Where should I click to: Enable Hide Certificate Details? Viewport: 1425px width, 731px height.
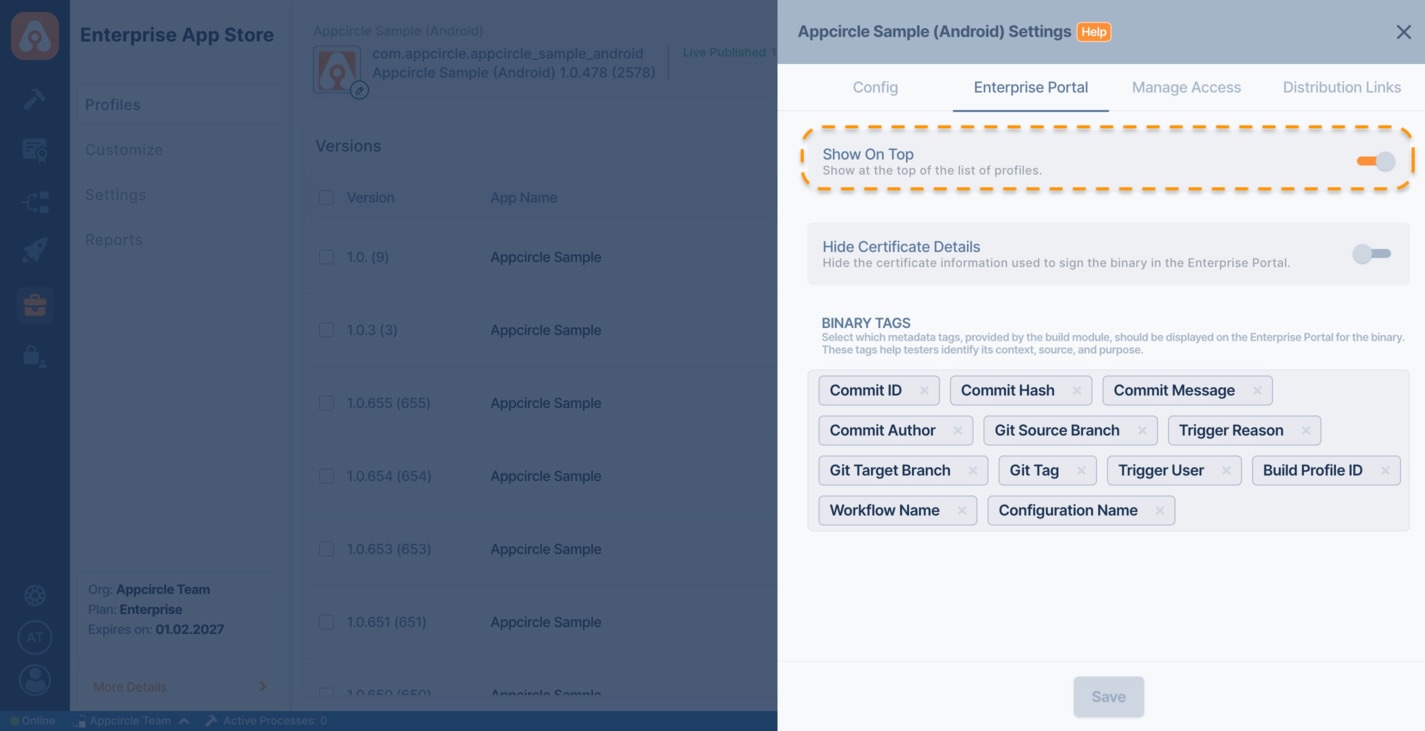(x=1371, y=253)
